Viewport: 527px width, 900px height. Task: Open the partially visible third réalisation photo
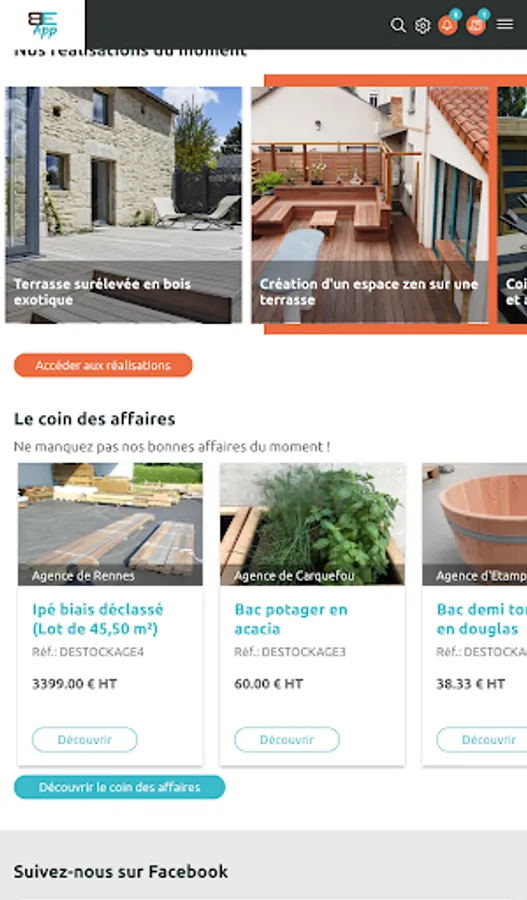click(x=513, y=205)
